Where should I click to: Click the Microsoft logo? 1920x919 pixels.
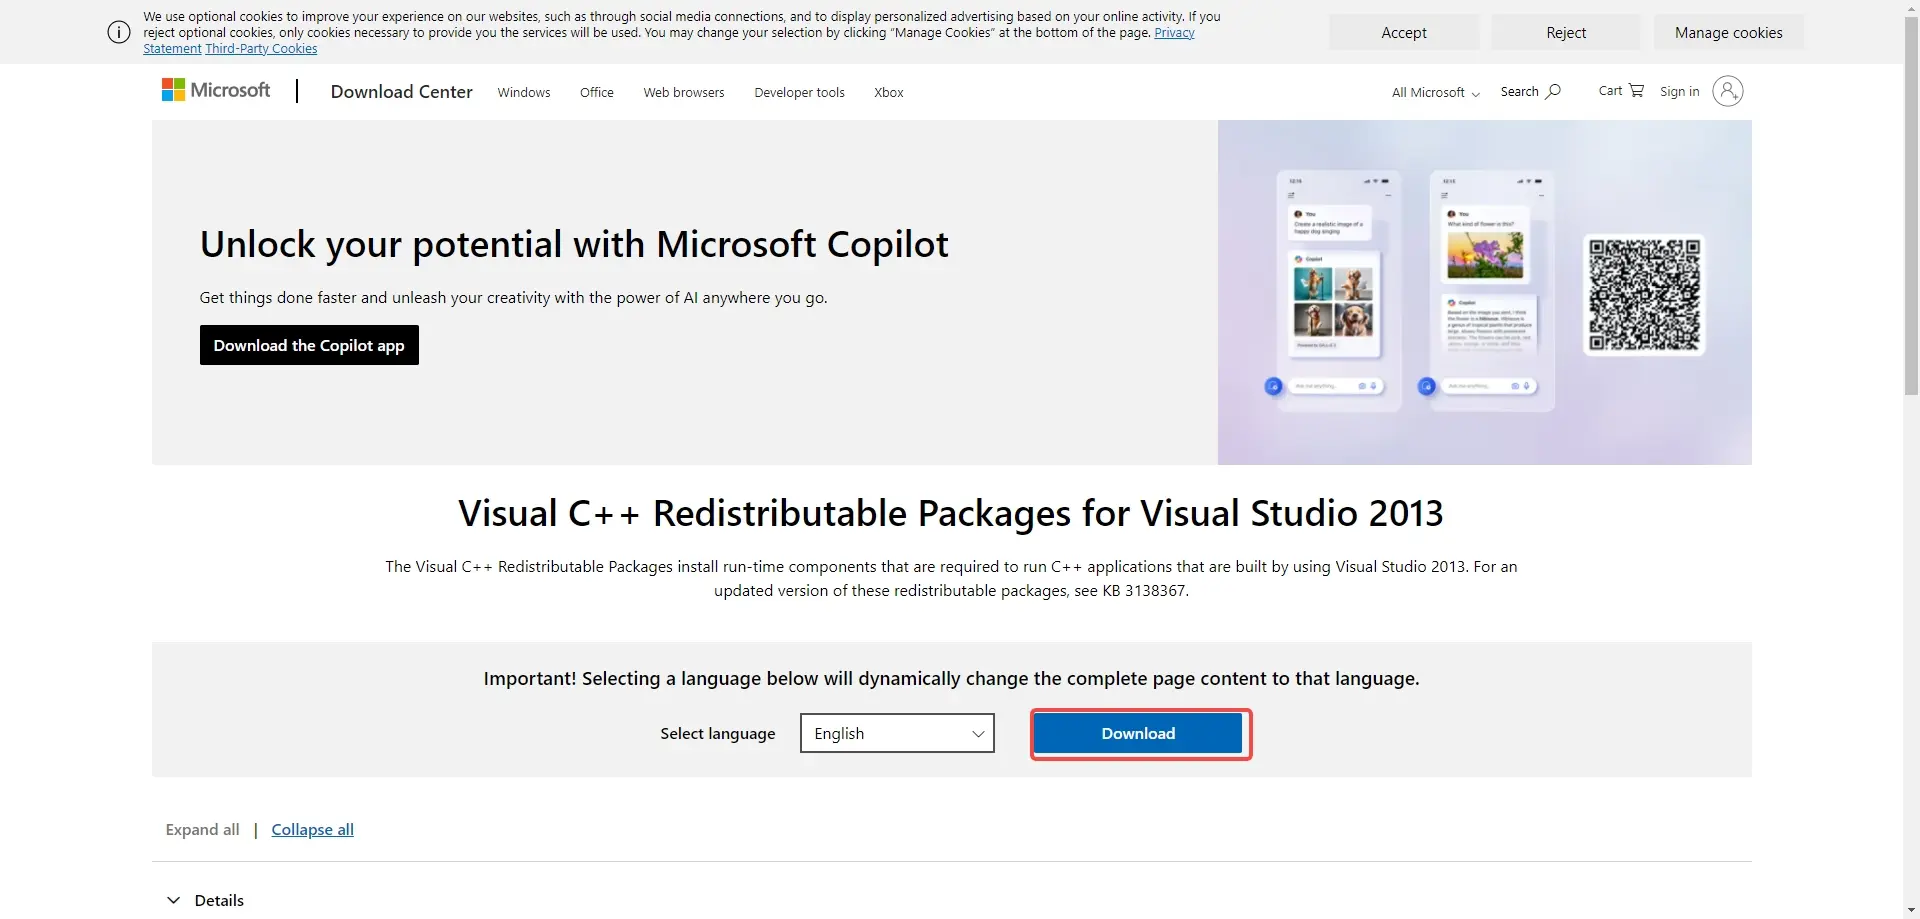[216, 91]
